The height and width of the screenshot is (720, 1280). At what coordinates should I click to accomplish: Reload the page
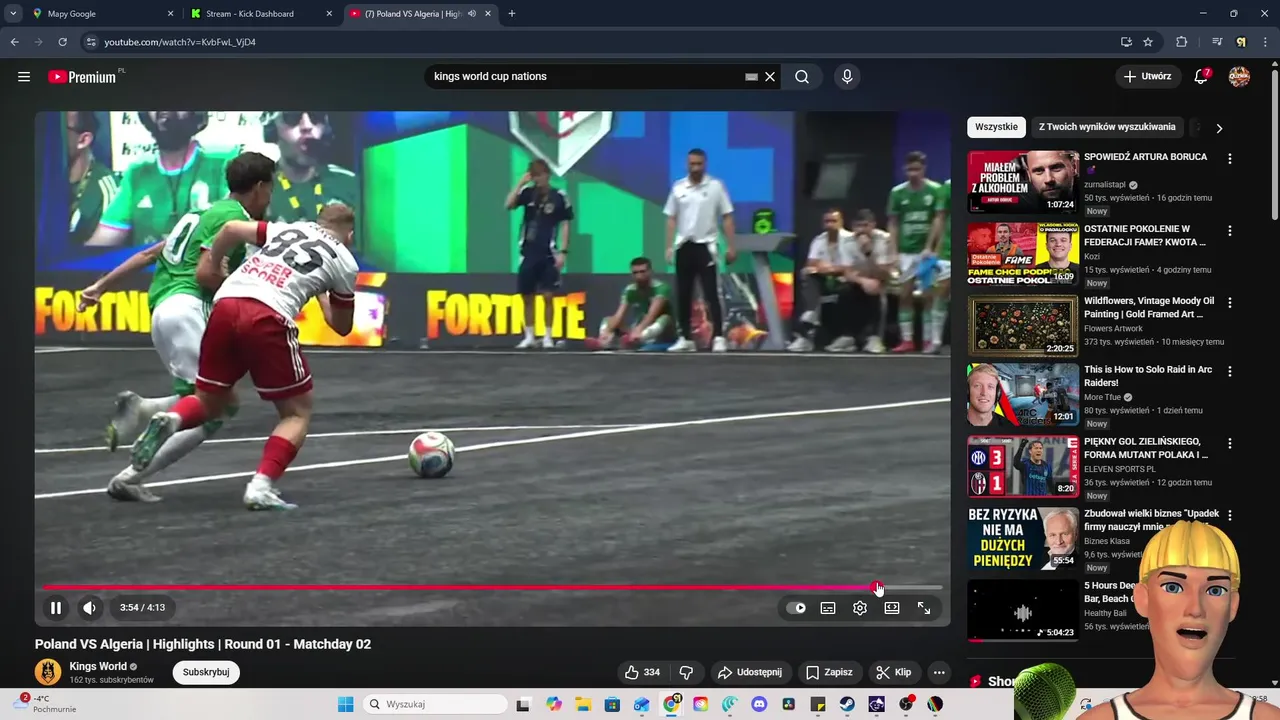point(62,42)
